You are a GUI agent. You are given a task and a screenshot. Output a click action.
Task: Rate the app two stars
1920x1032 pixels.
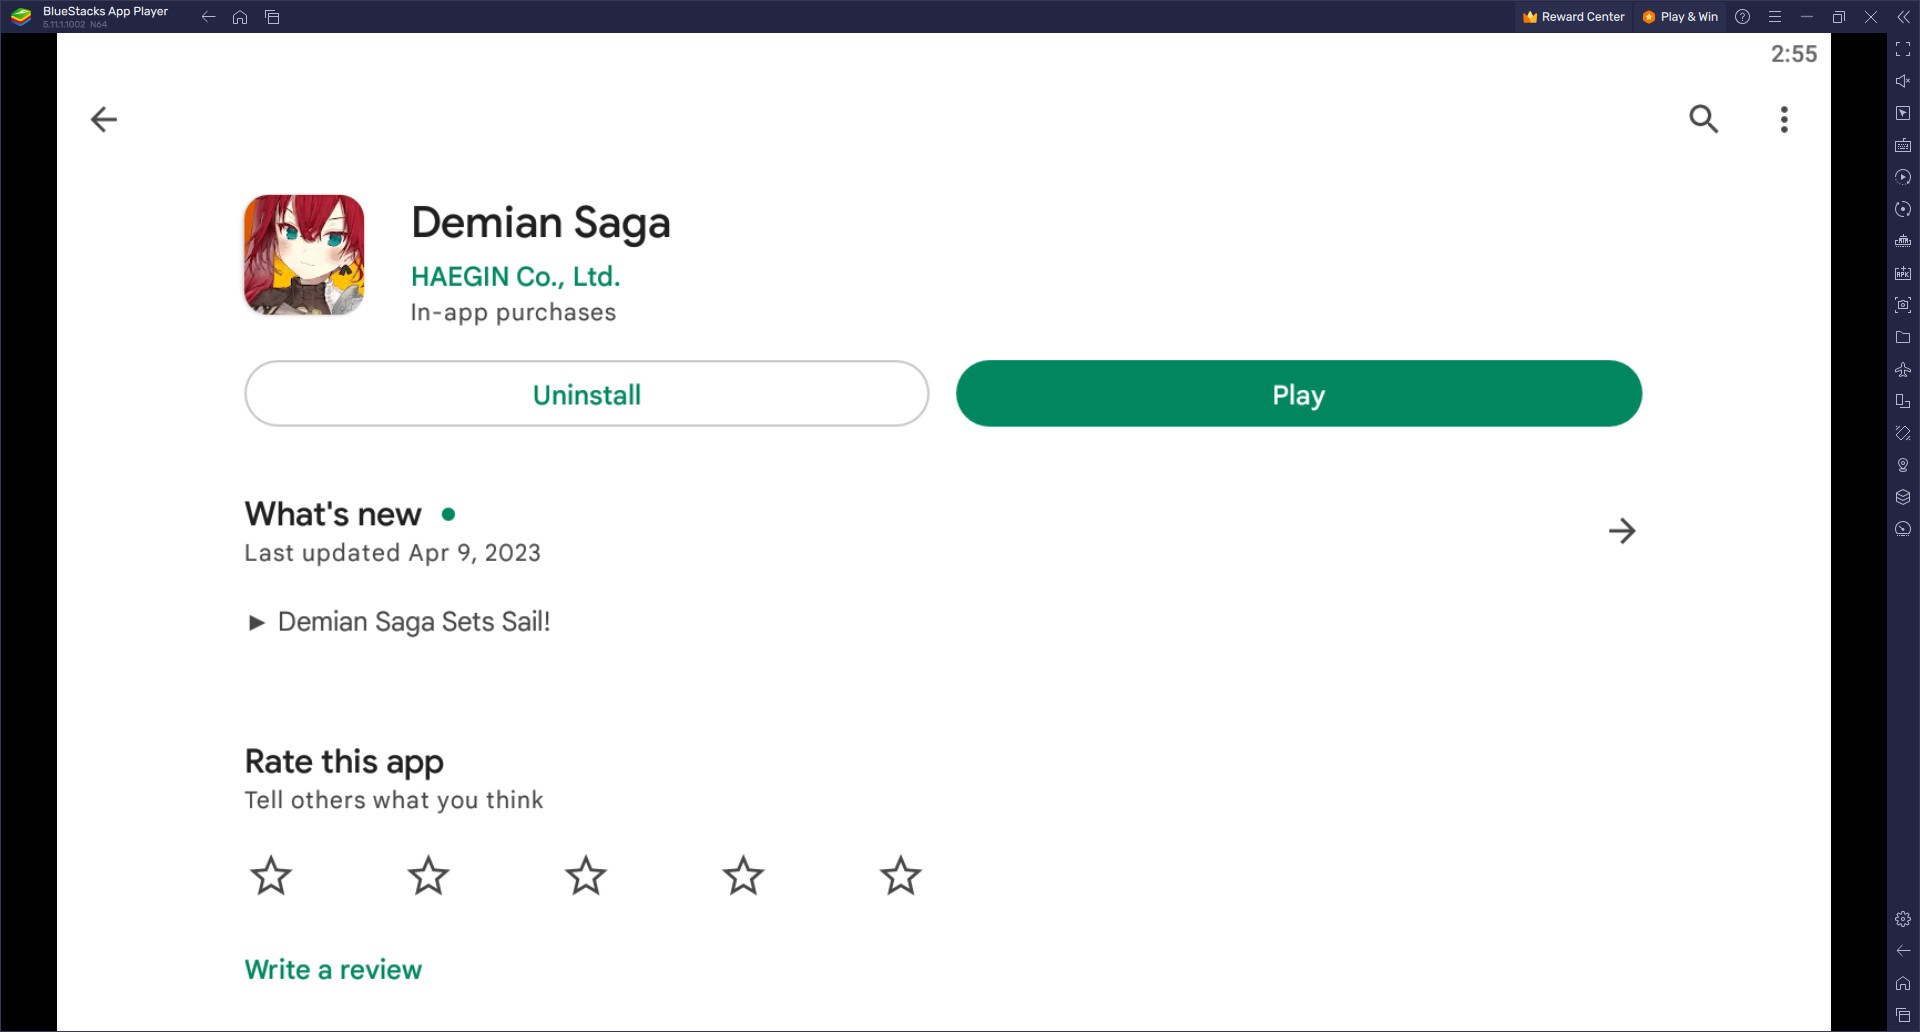tap(429, 876)
